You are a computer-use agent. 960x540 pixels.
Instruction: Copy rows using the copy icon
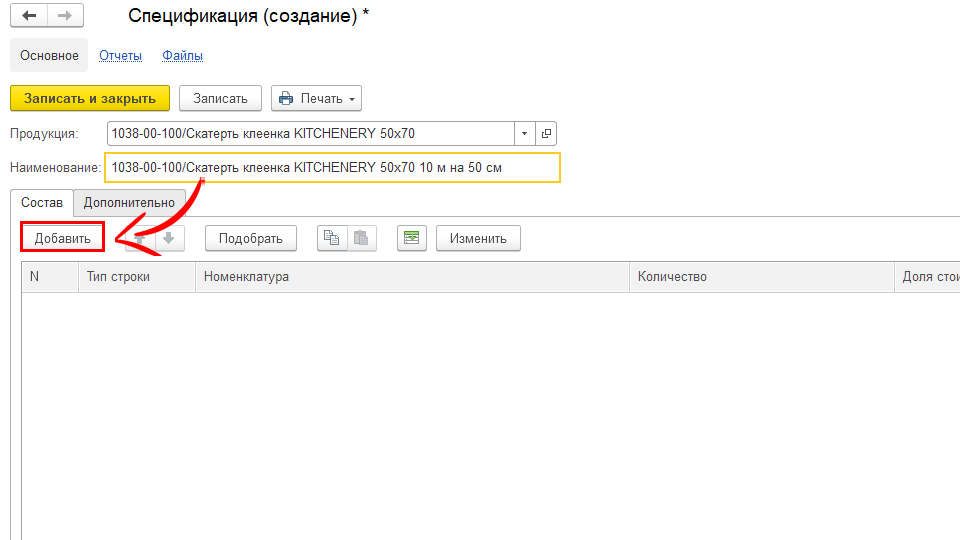click(331, 238)
